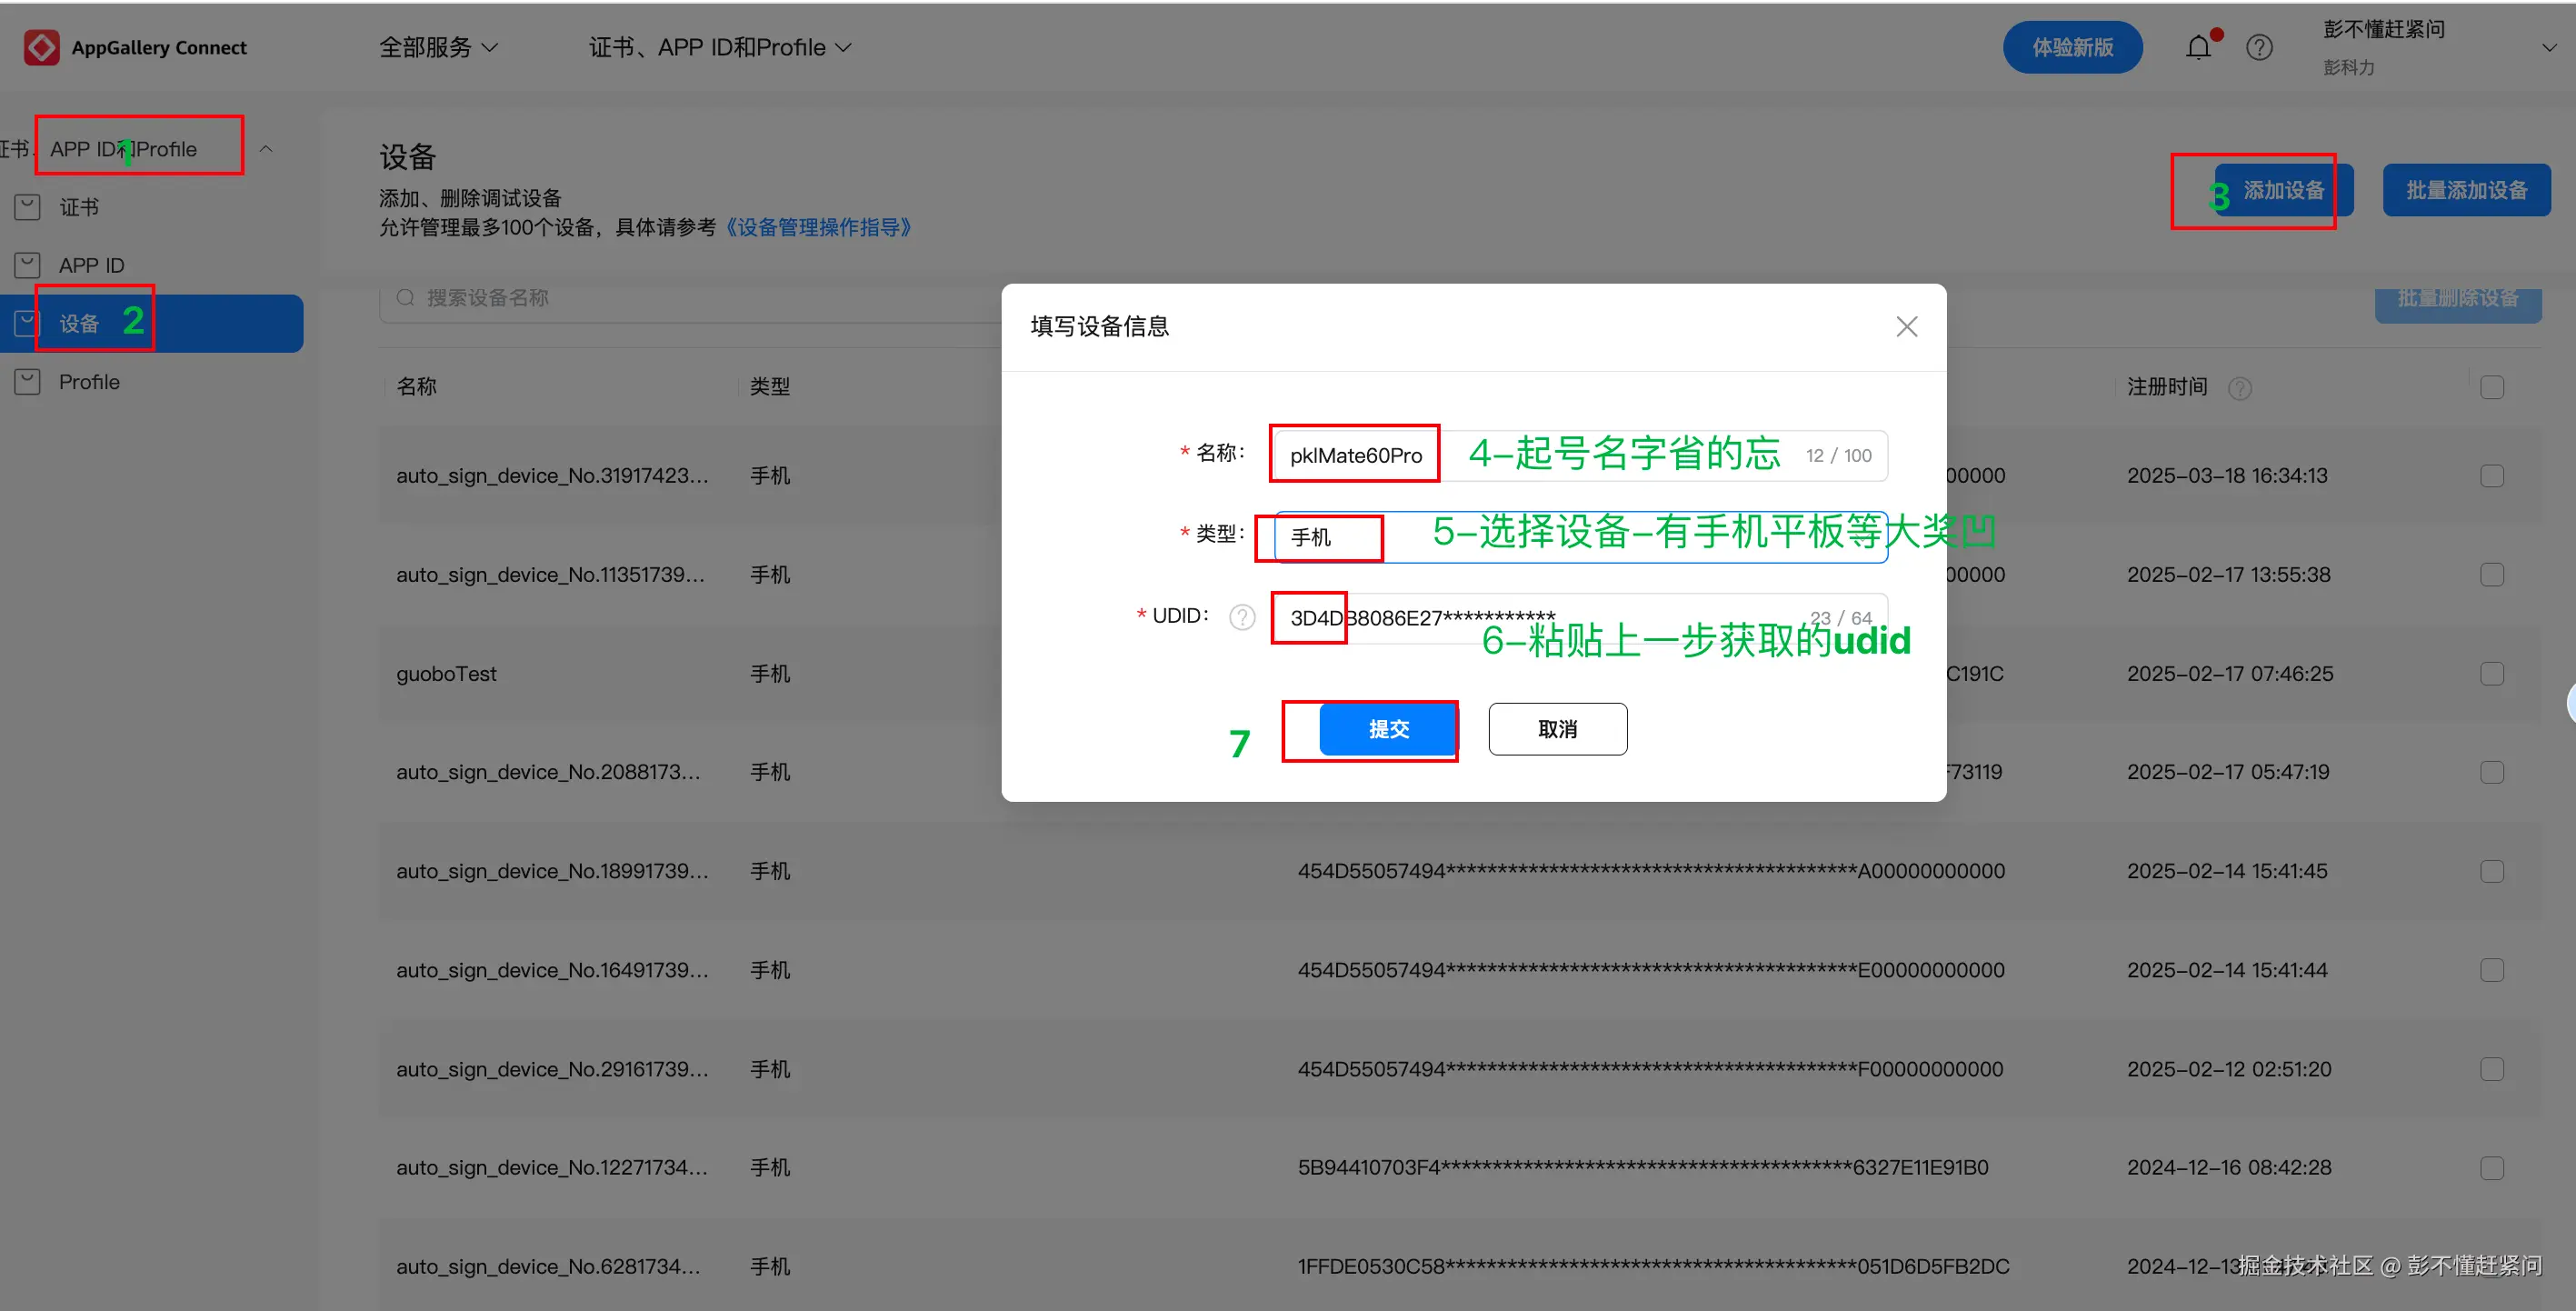This screenshot has height=1311, width=2576.
Task: Open the device type 手机 dropdown
Action: pyautogui.click(x=1580, y=537)
